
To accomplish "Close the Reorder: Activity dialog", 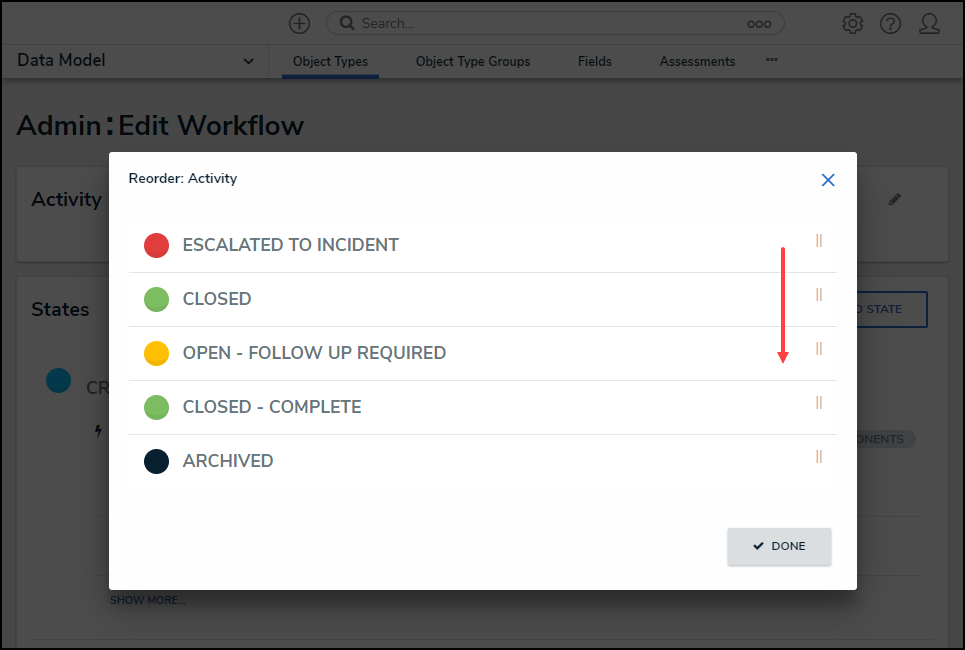I will 828,180.
